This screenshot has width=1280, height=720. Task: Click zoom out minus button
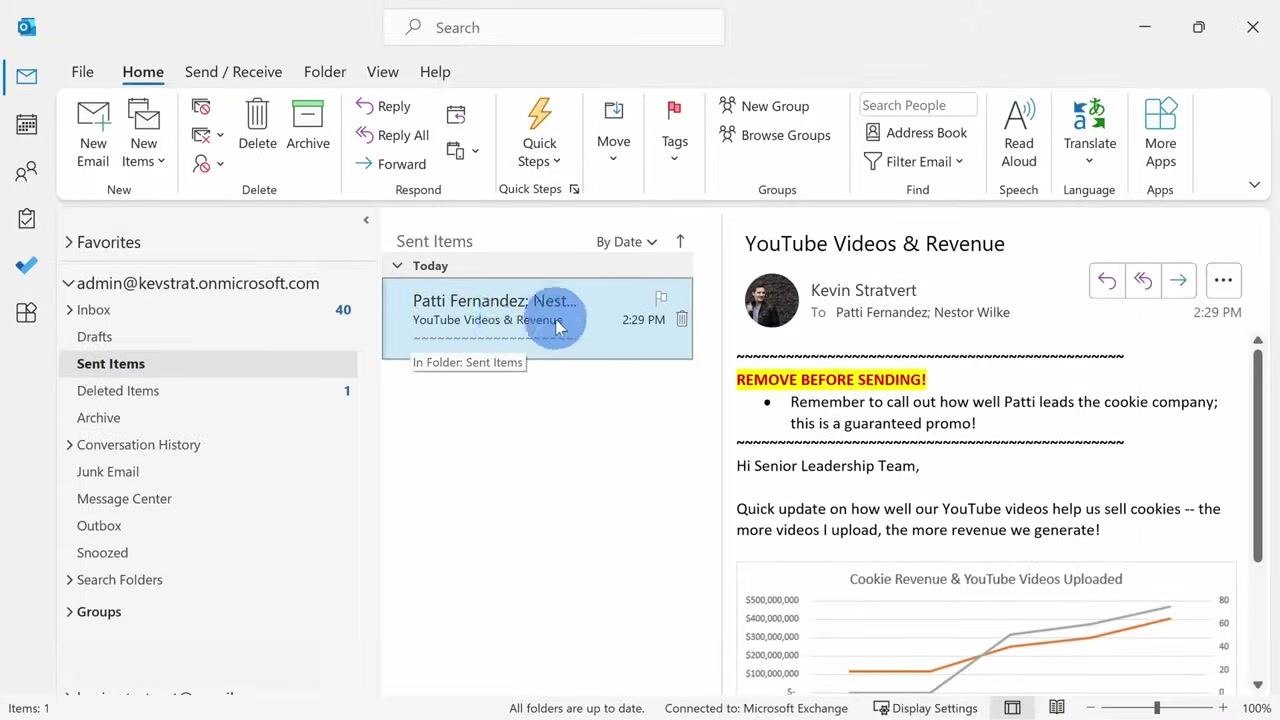[1091, 708]
